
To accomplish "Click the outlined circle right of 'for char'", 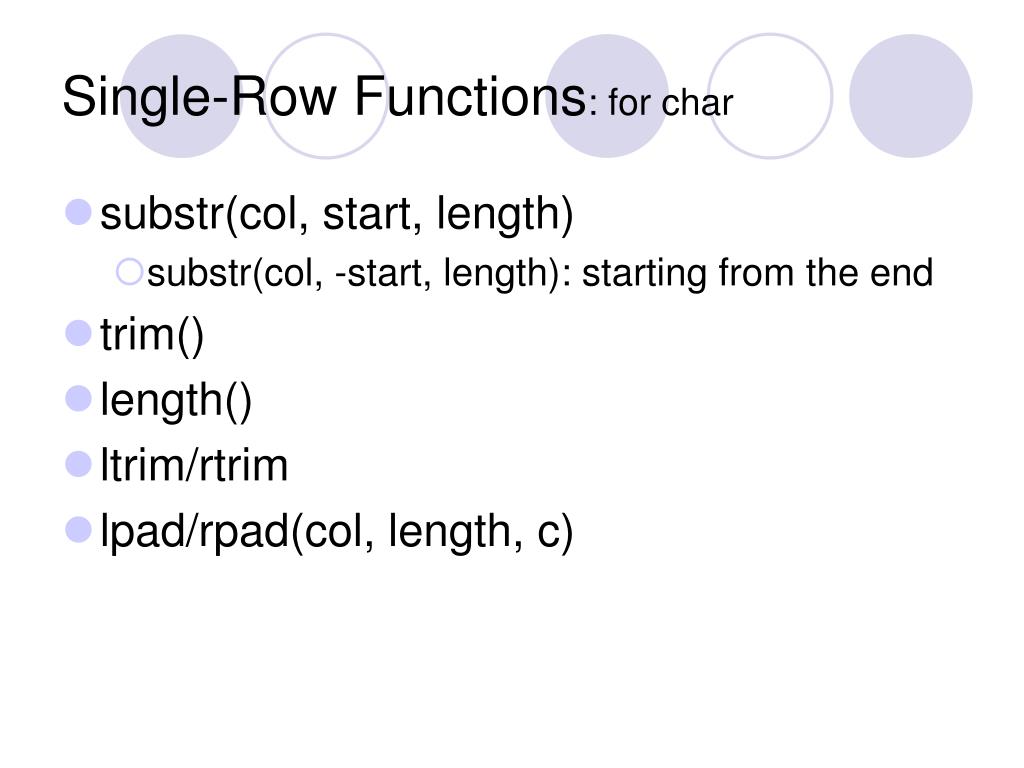I will click(x=770, y=96).
